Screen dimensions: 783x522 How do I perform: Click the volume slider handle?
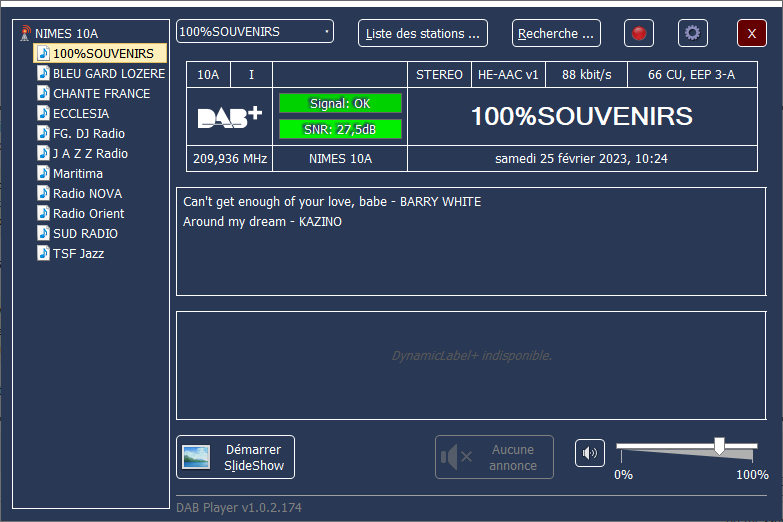pos(719,446)
